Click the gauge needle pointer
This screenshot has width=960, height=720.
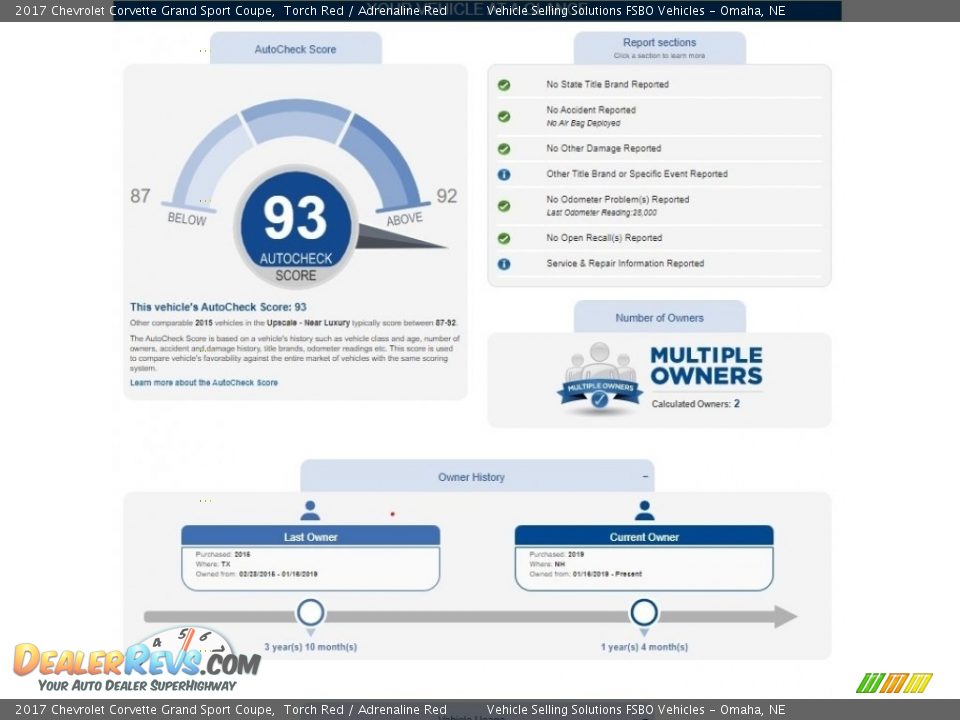(x=398, y=238)
